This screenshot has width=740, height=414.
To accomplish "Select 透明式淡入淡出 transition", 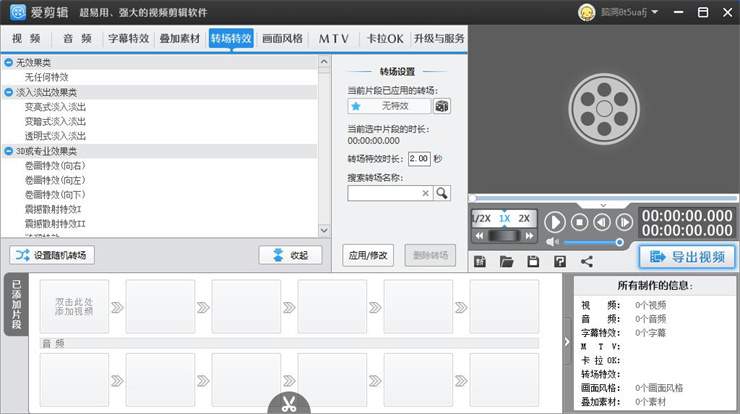I will [x=55, y=136].
